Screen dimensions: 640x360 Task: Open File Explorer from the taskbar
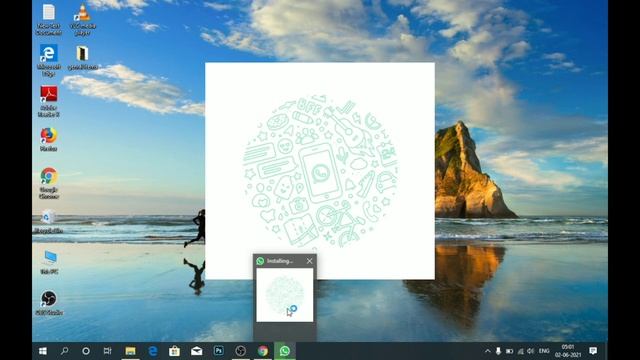pos(130,351)
